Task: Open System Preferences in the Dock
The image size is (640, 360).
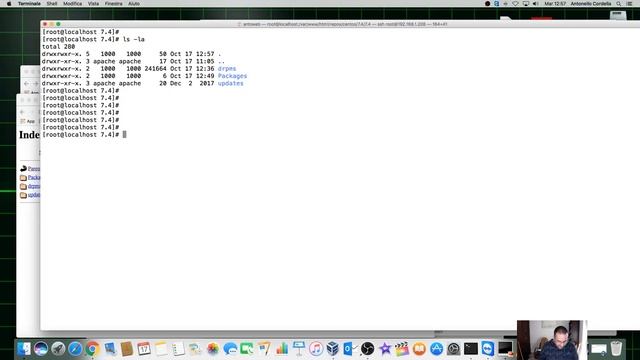Action: click(453, 349)
